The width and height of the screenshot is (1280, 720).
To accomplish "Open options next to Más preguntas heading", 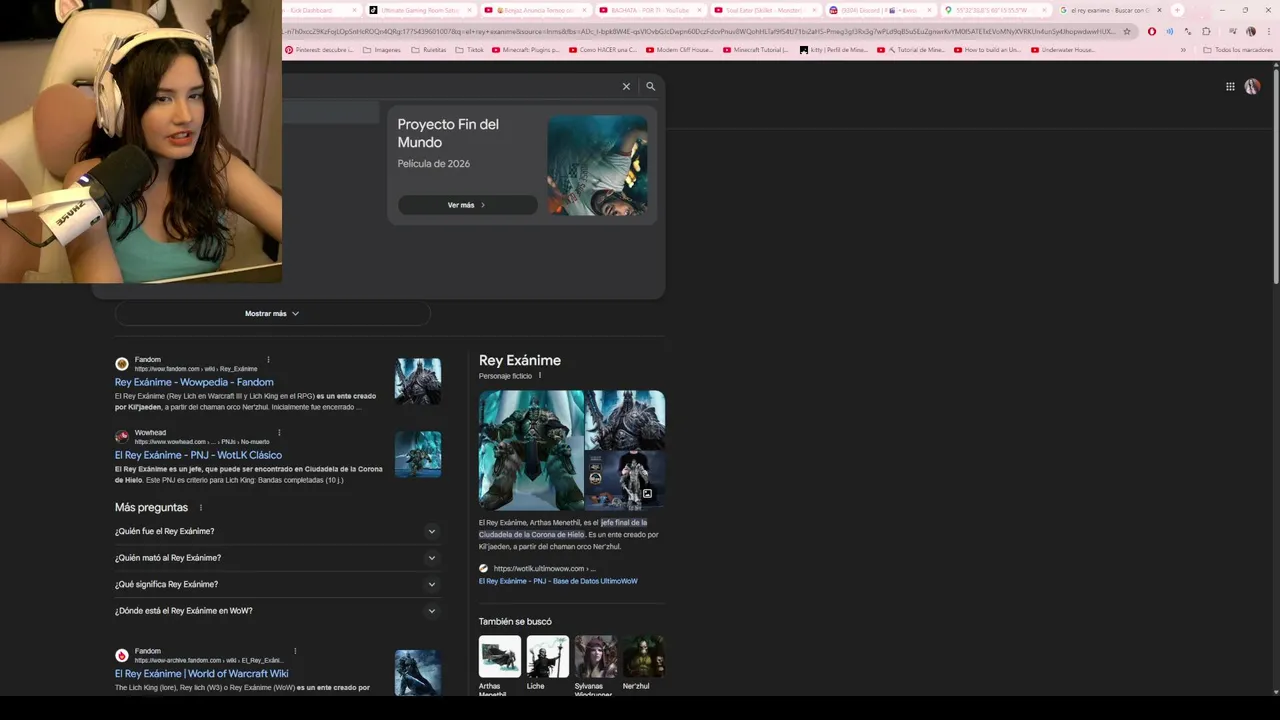I will 201,508.
